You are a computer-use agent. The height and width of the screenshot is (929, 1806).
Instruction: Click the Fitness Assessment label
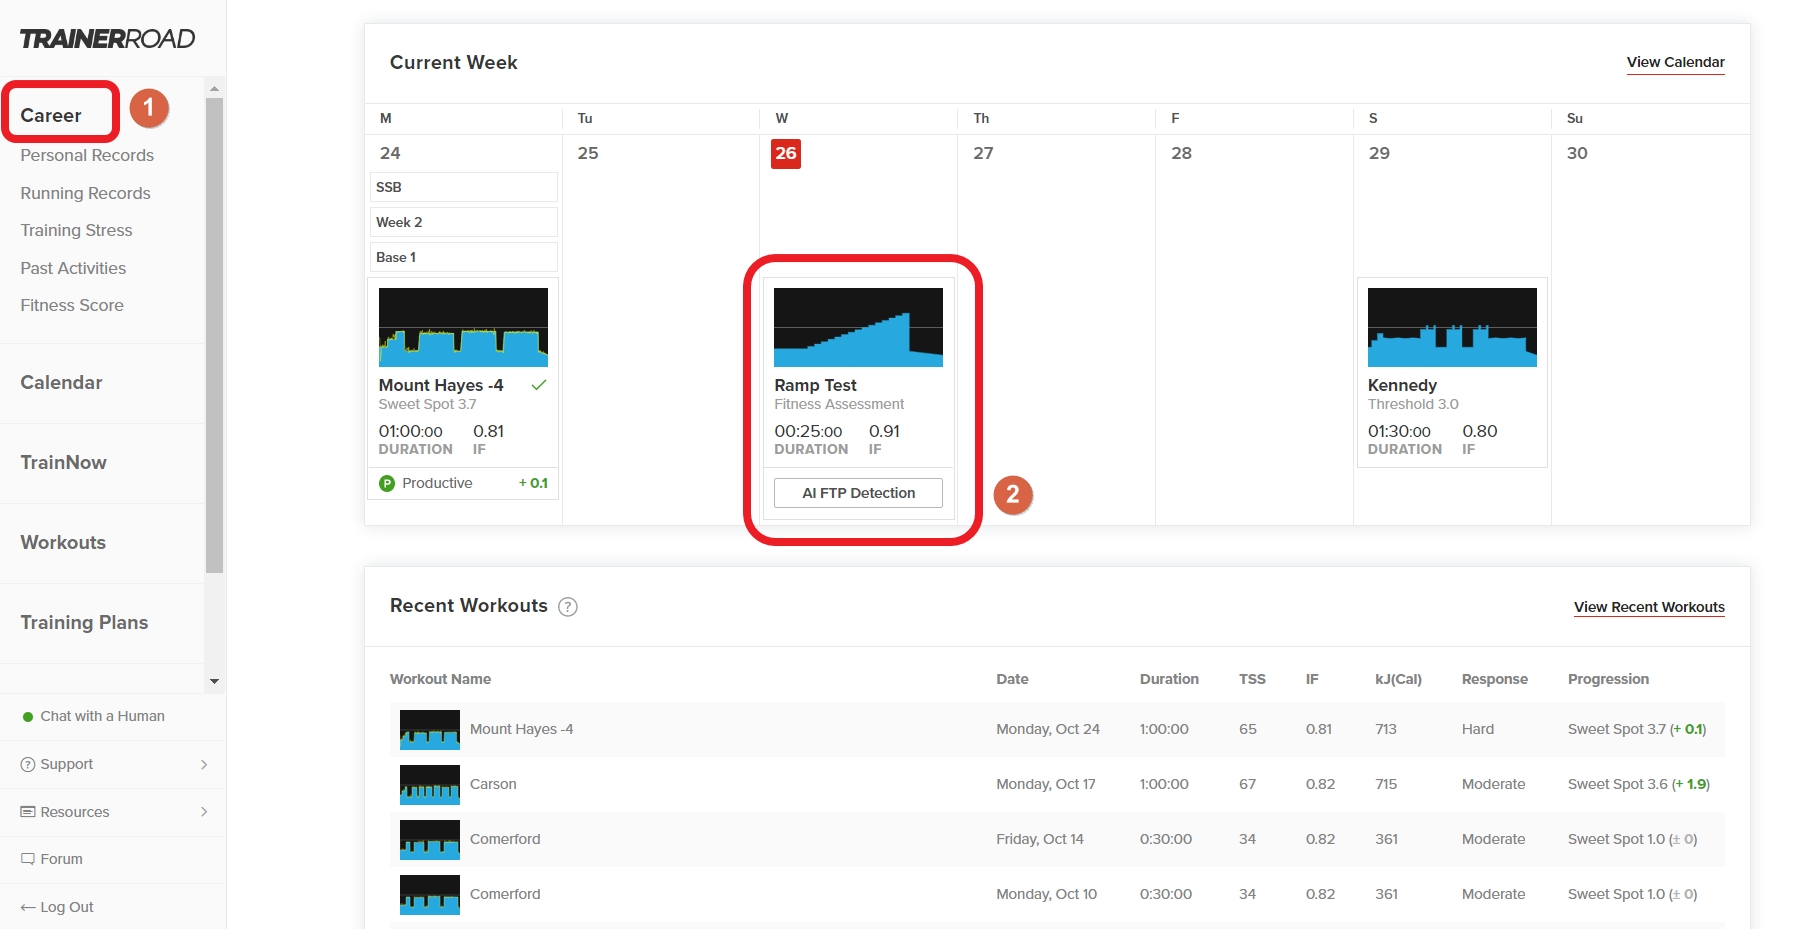pyautogui.click(x=839, y=405)
